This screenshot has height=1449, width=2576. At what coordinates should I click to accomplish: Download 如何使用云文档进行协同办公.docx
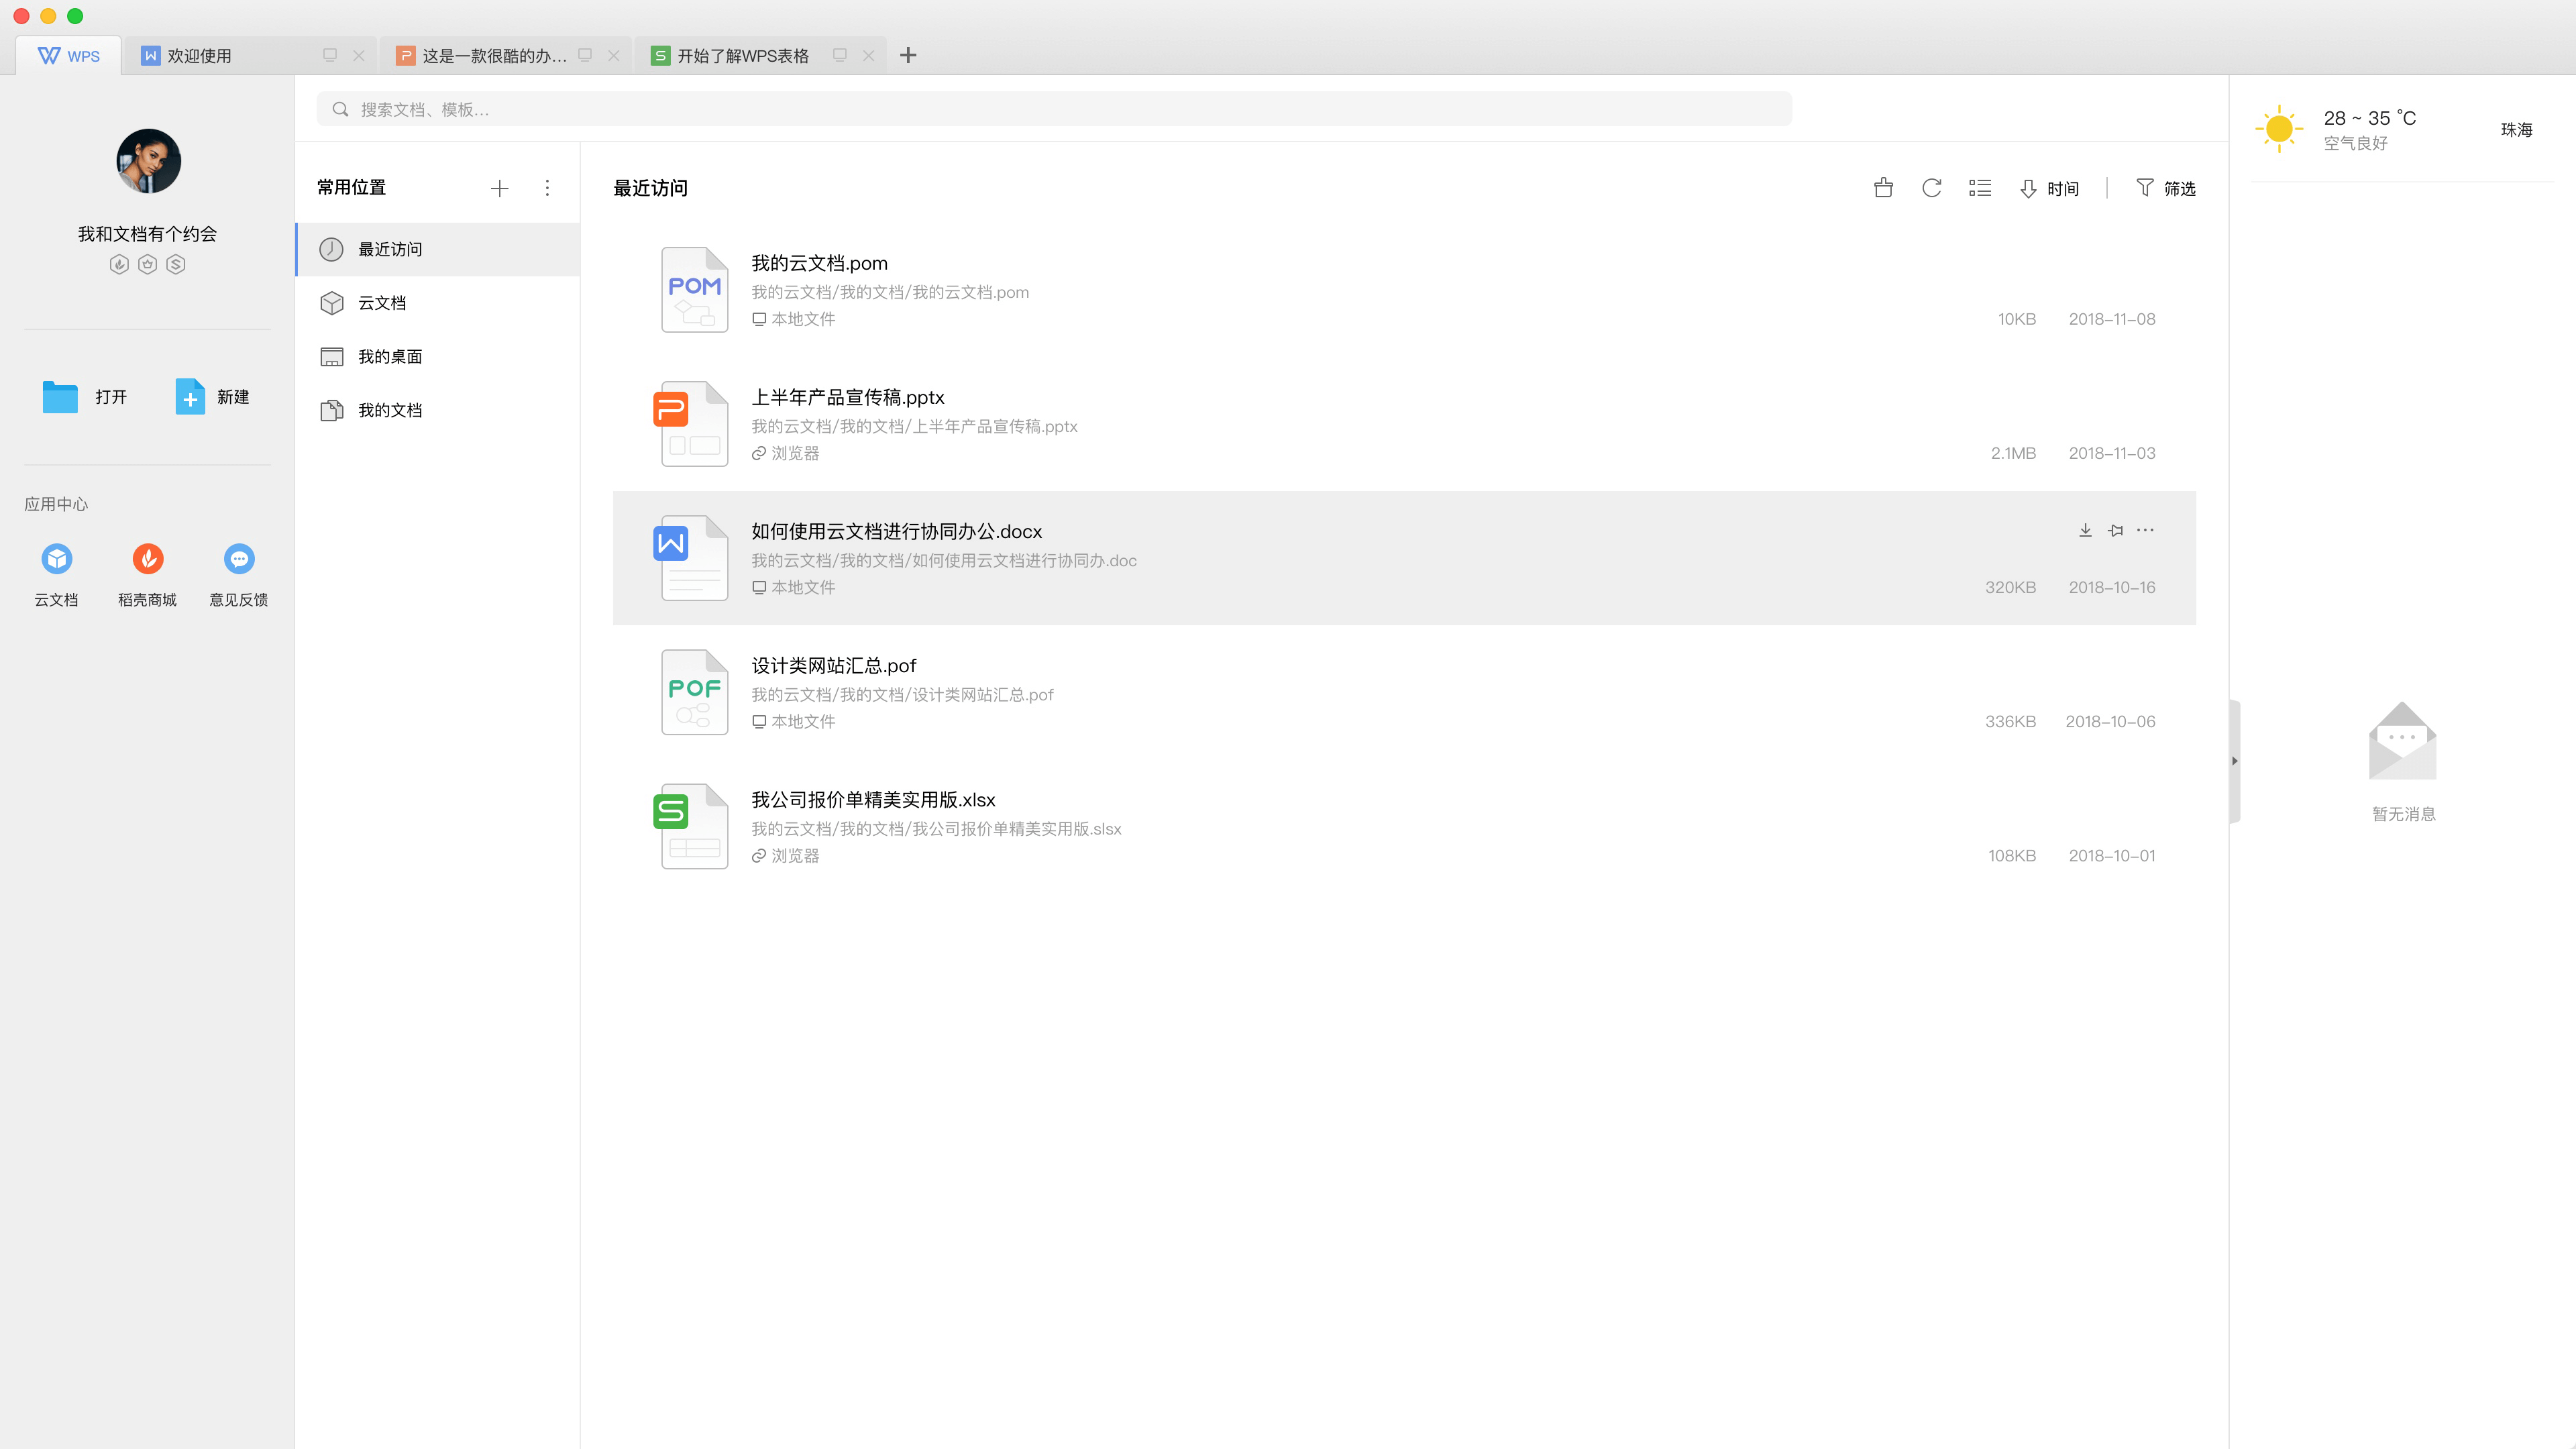pyautogui.click(x=2085, y=530)
